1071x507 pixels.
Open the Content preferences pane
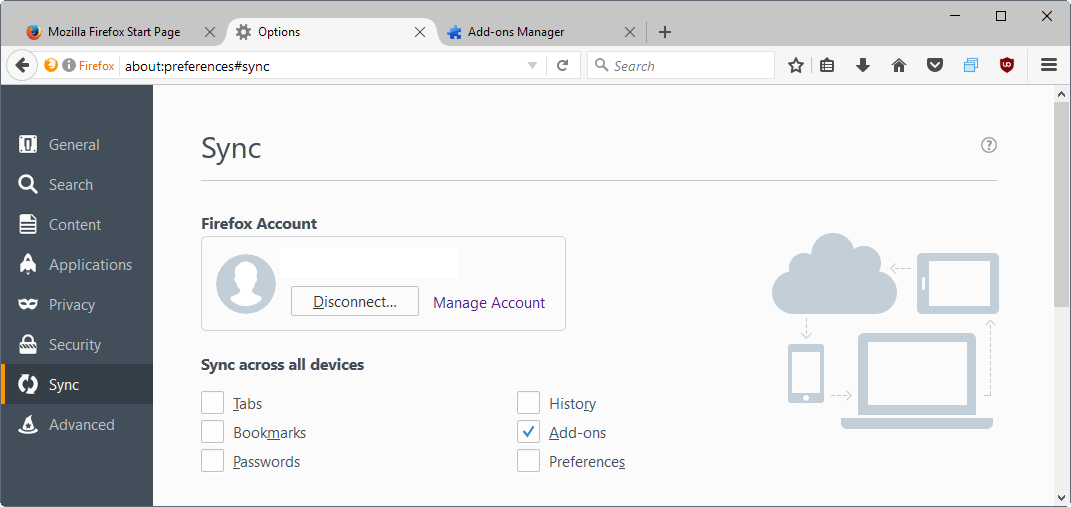[x=76, y=225]
